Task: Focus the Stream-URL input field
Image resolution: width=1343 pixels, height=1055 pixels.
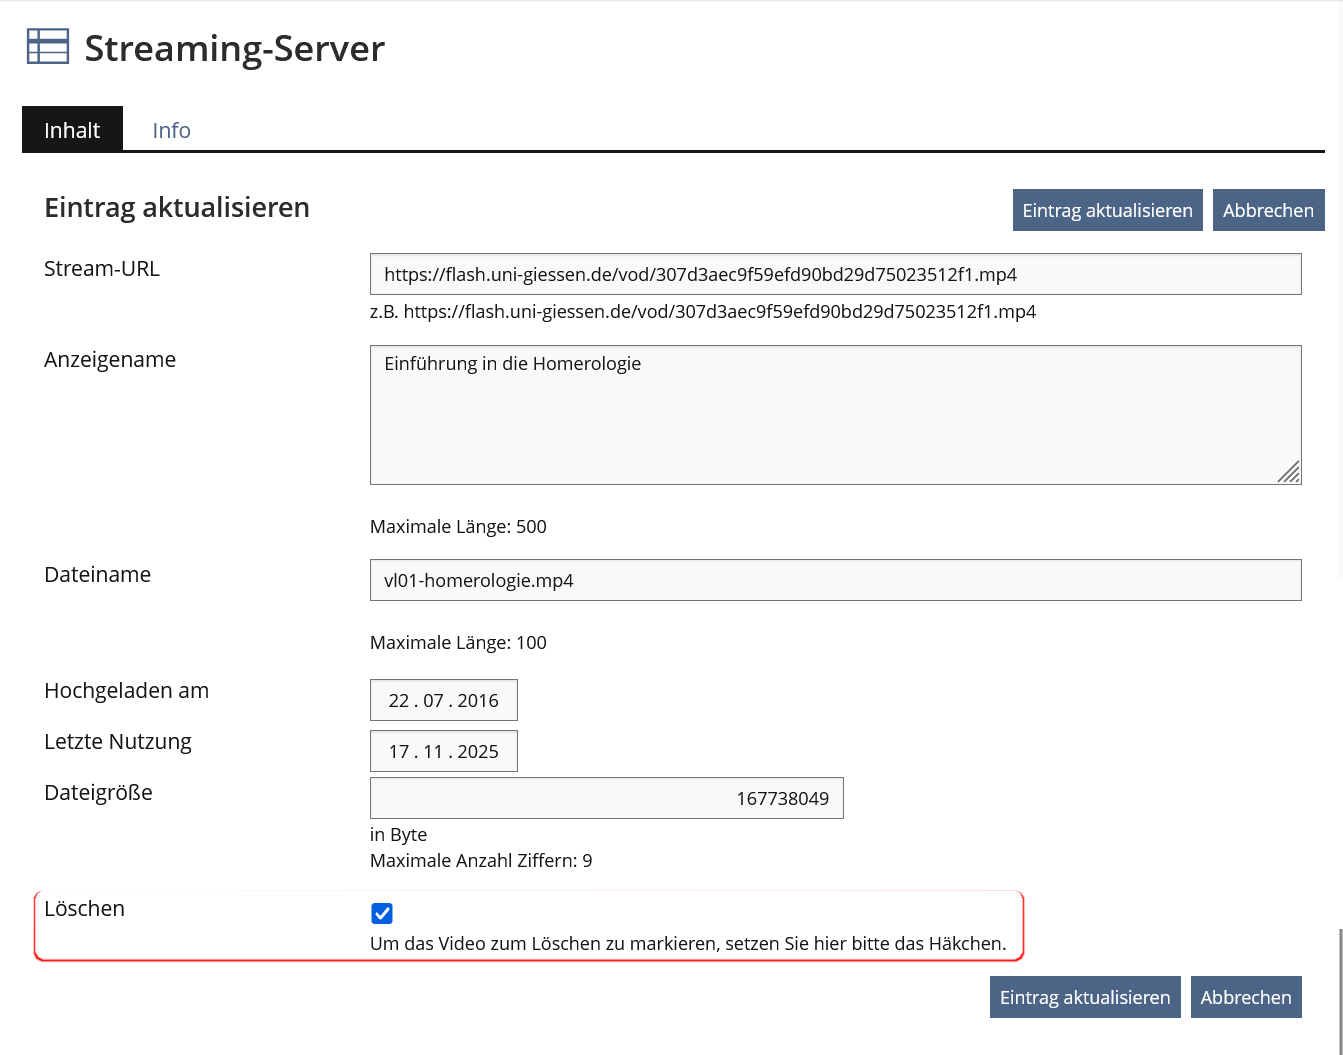Action: click(x=835, y=274)
